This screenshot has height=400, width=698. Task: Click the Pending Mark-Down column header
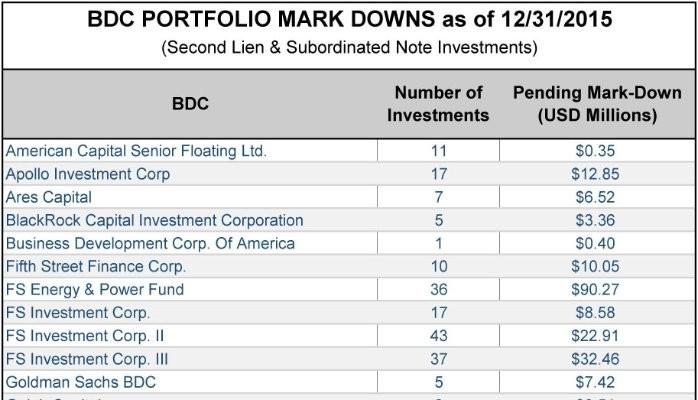click(x=597, y=103)
